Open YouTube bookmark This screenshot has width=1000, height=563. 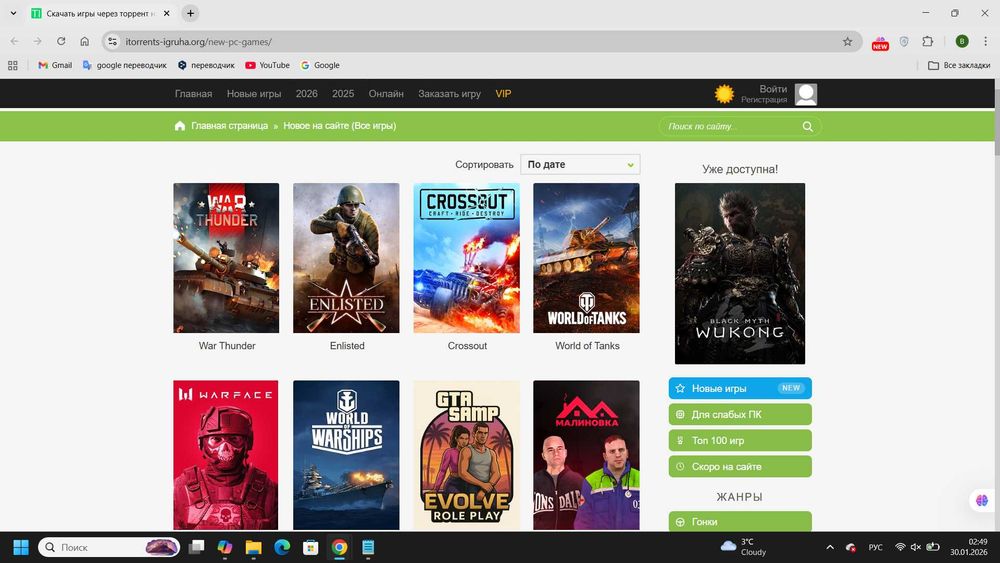coord(267,65)
